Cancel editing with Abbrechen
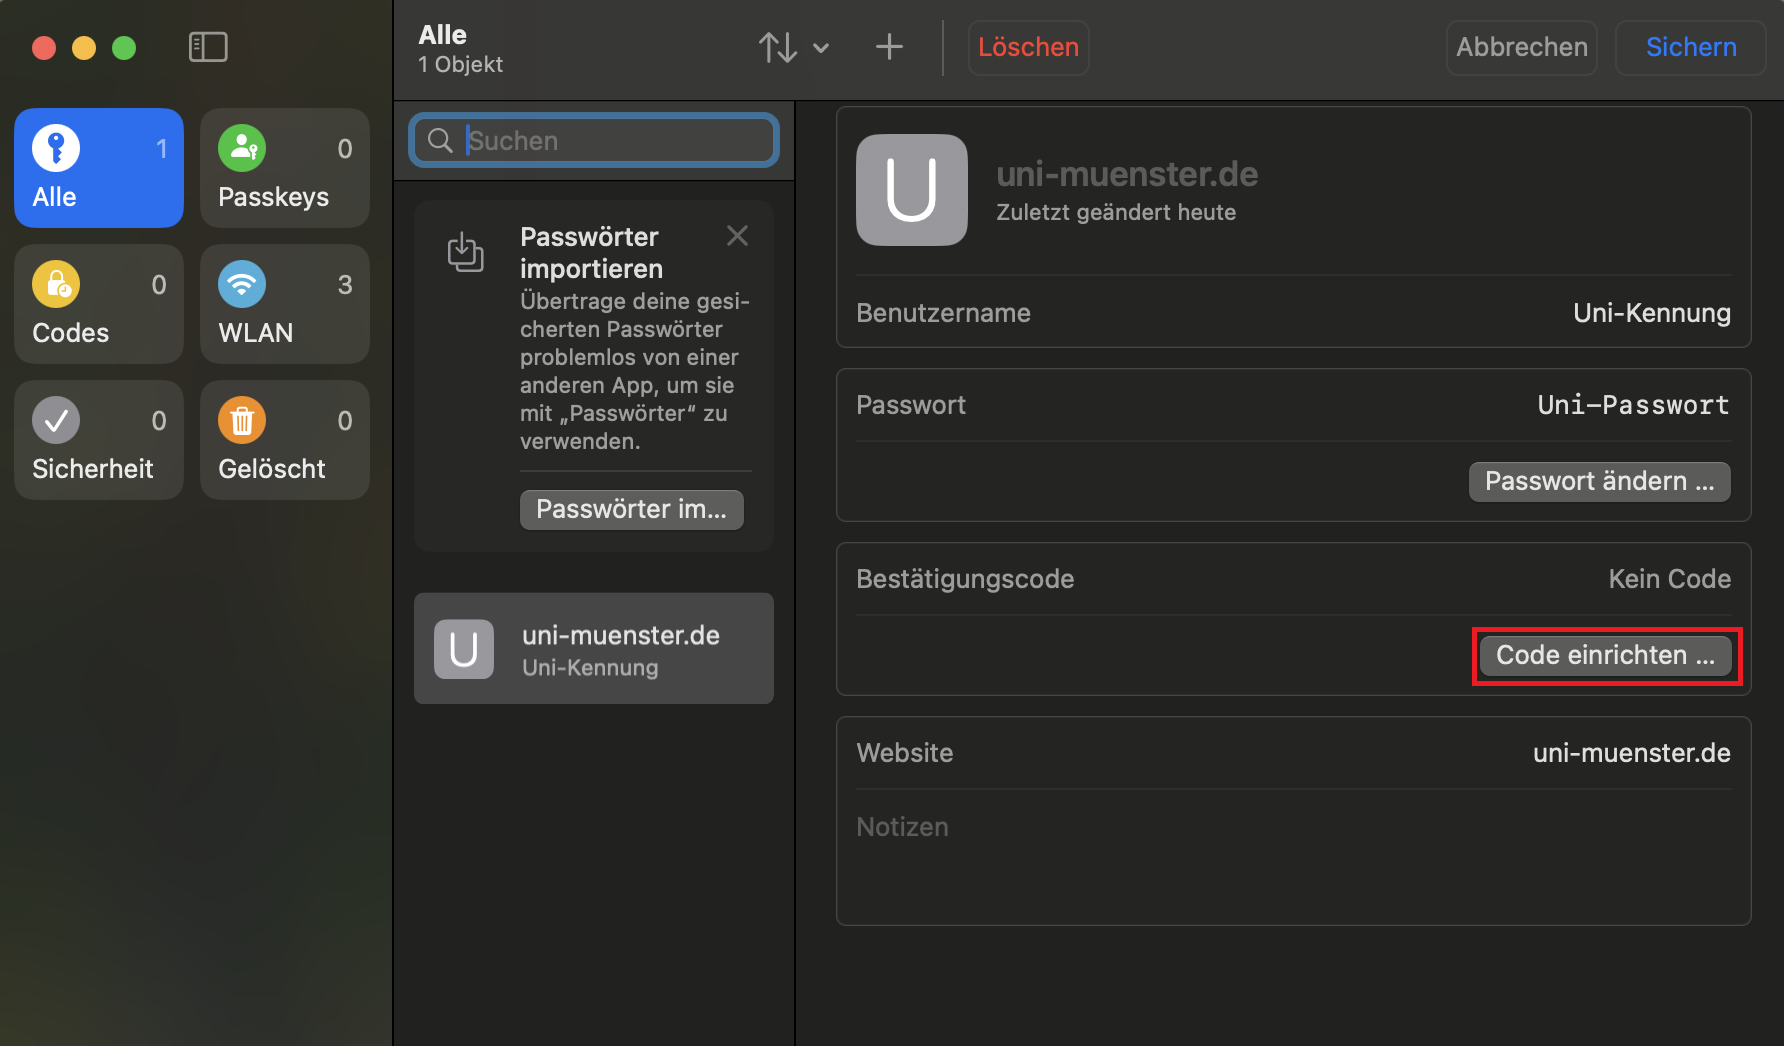This screenshot has height=1046, width=1784. [x=1521, y=47]
